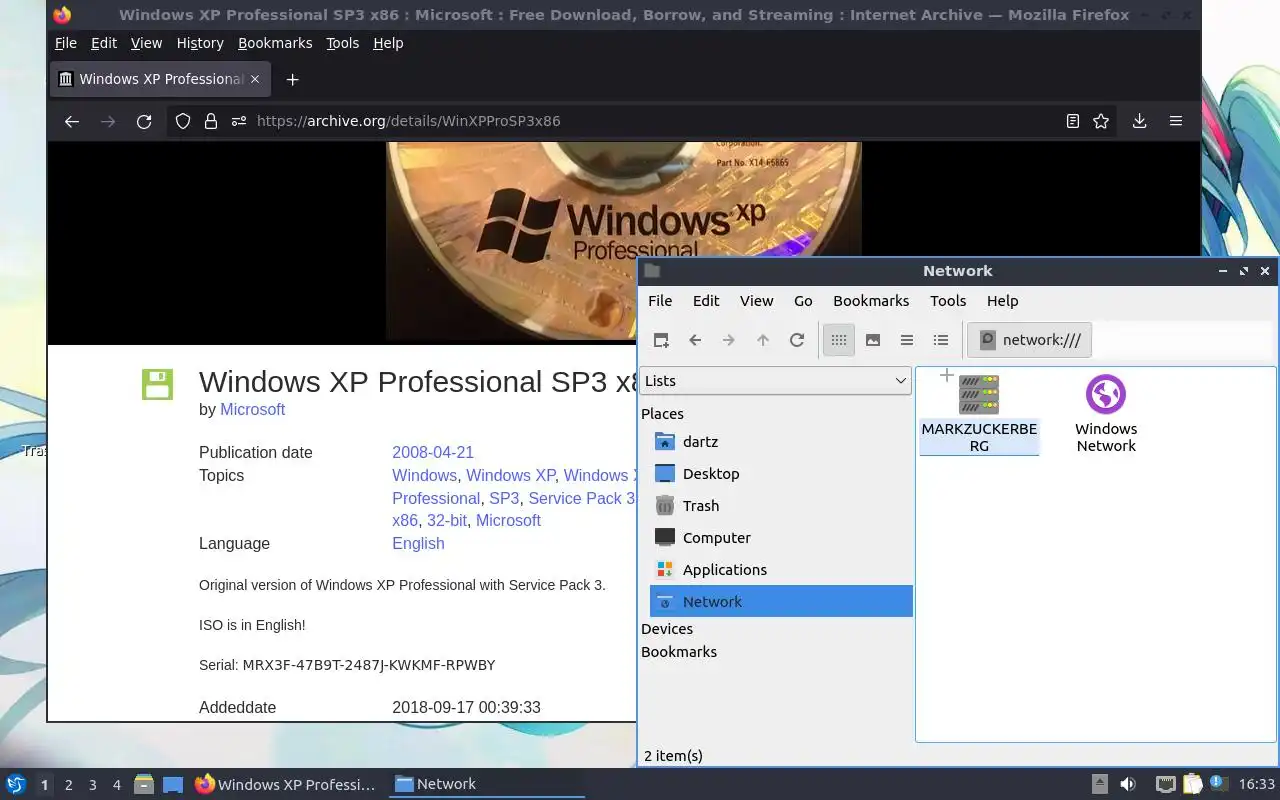Image resolution: width=1280 pixels, height=800 pixels.
Task: Open the file manager Bookmarks menu
Action: 871,301
